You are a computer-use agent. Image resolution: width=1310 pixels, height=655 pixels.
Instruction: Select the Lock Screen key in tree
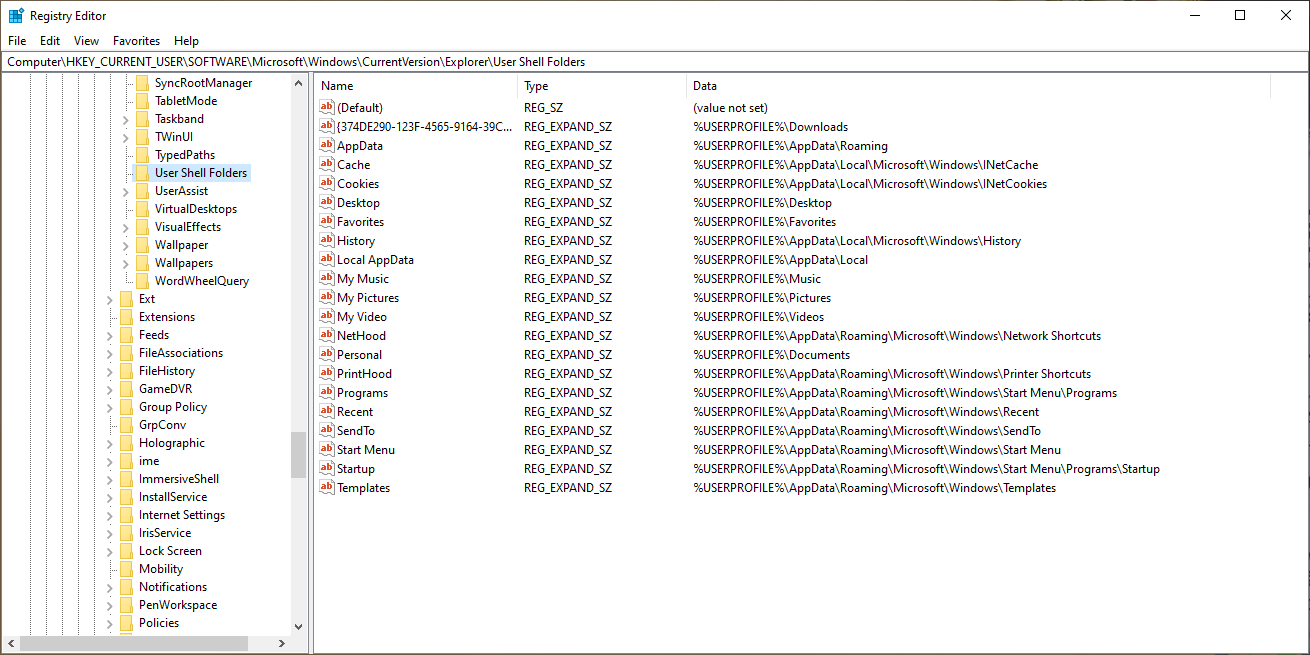pos(170,551)
